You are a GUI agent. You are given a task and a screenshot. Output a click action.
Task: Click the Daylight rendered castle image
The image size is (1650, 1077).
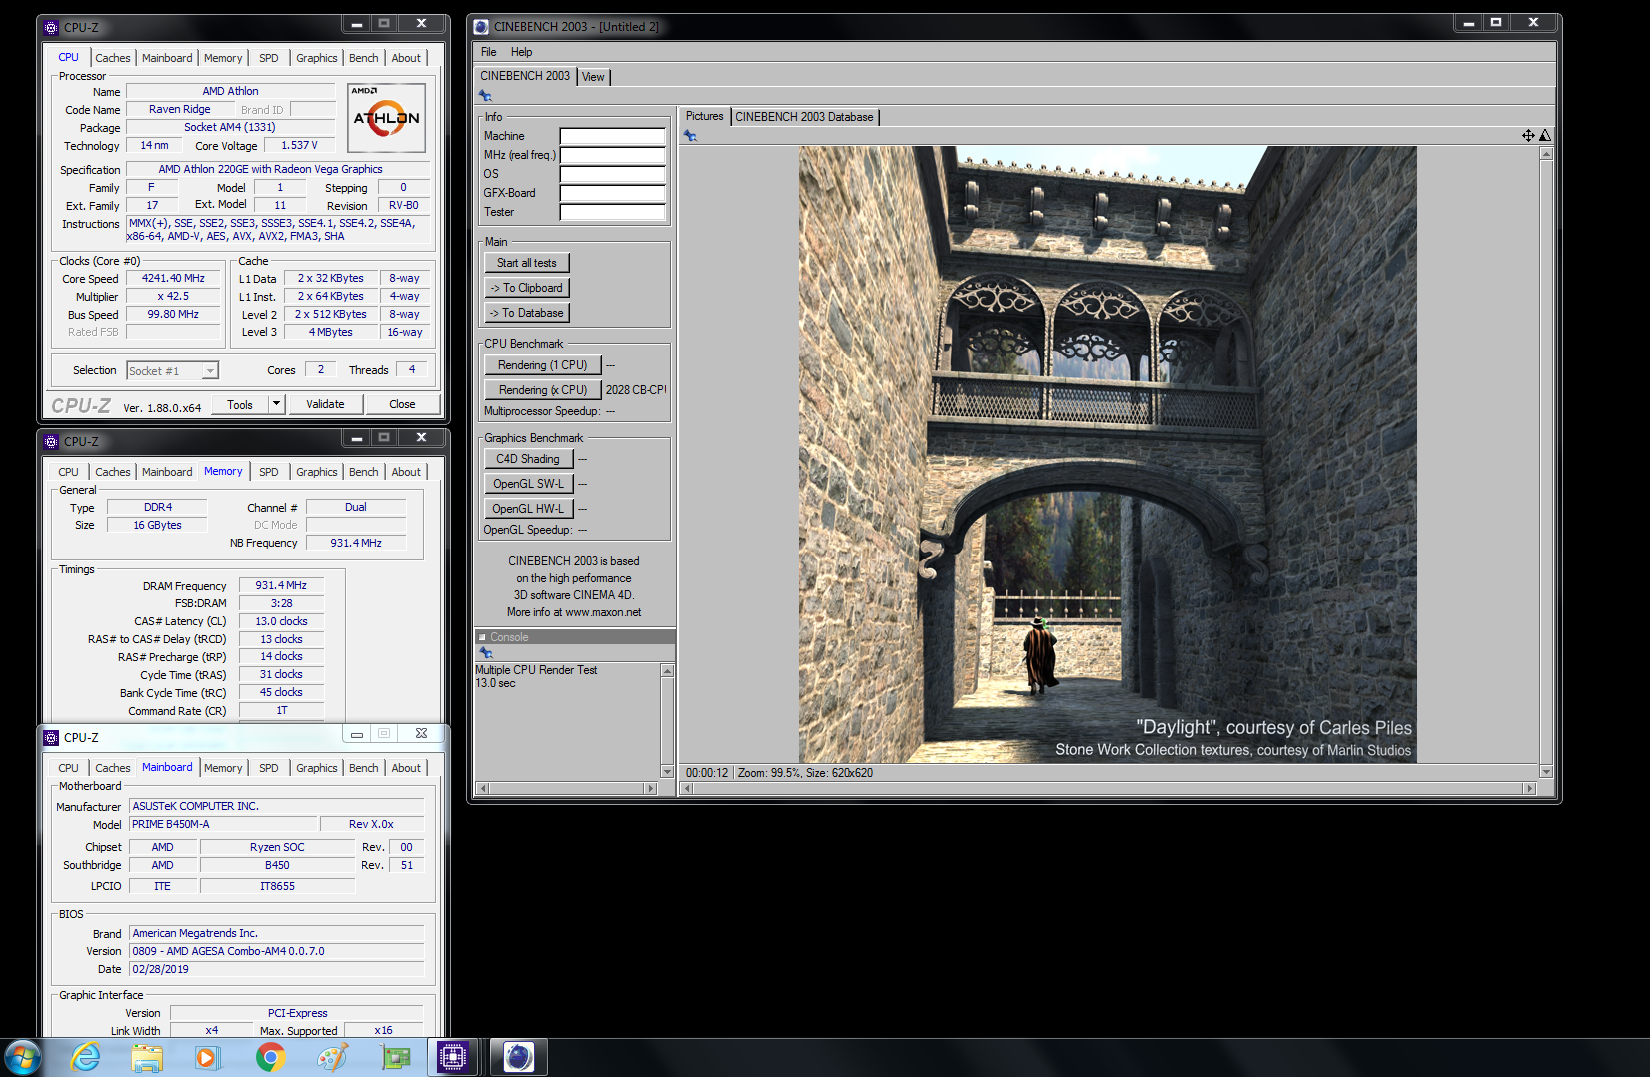click(x=1107, y=455)
